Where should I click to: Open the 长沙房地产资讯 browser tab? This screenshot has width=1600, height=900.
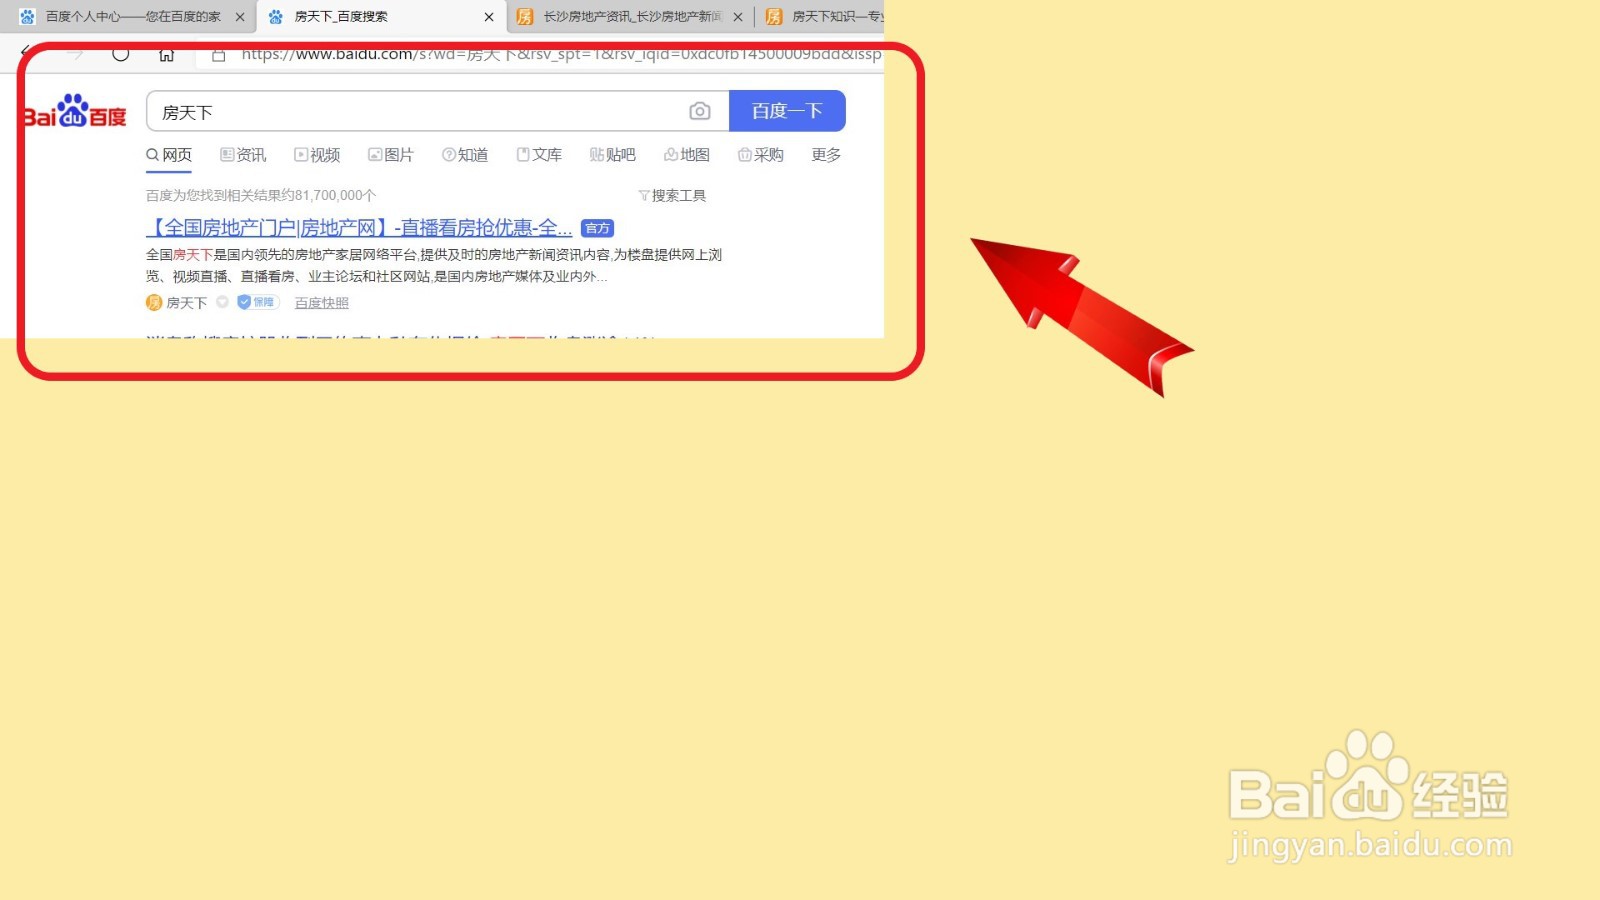pyautogui.click(x=630, y=17)
